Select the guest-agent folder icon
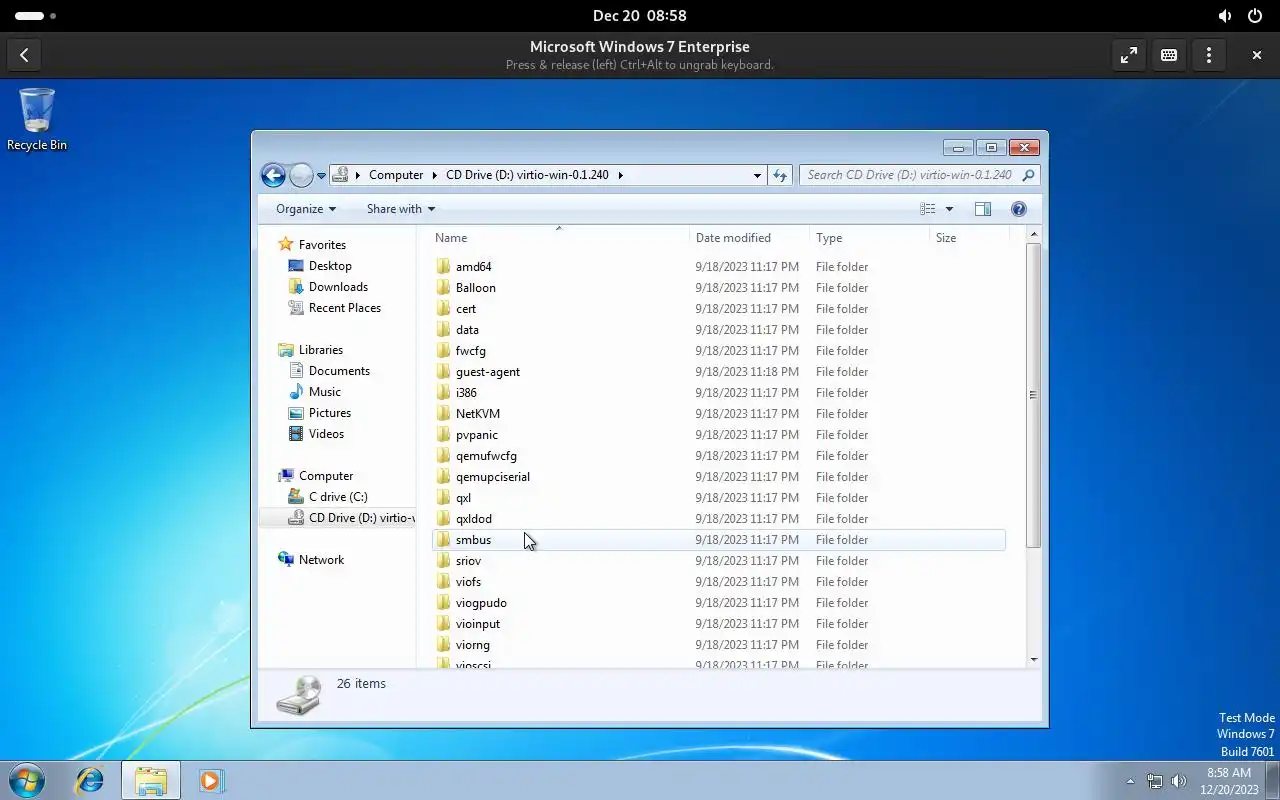1280x800 pixels. coord(443,372)
